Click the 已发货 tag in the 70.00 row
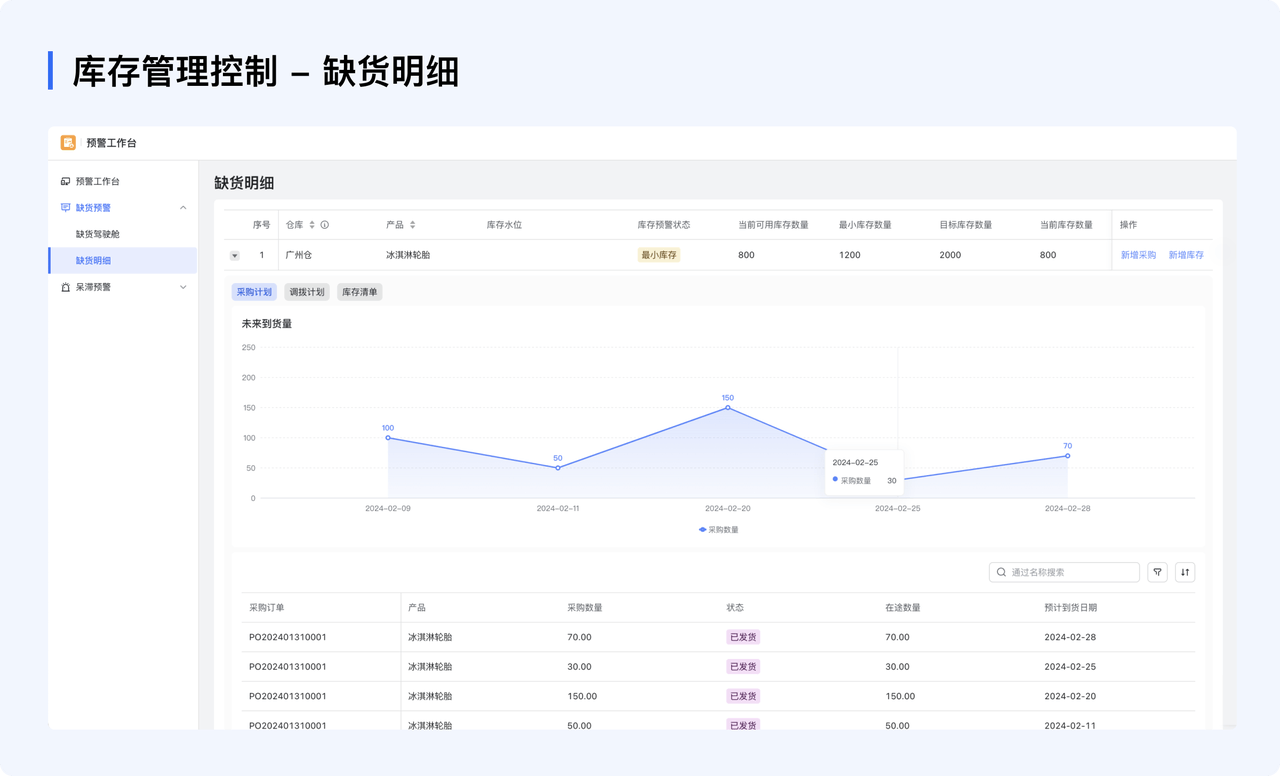Image resolution: width=1280 pixels, height=776 pixels. click(743, 637)
